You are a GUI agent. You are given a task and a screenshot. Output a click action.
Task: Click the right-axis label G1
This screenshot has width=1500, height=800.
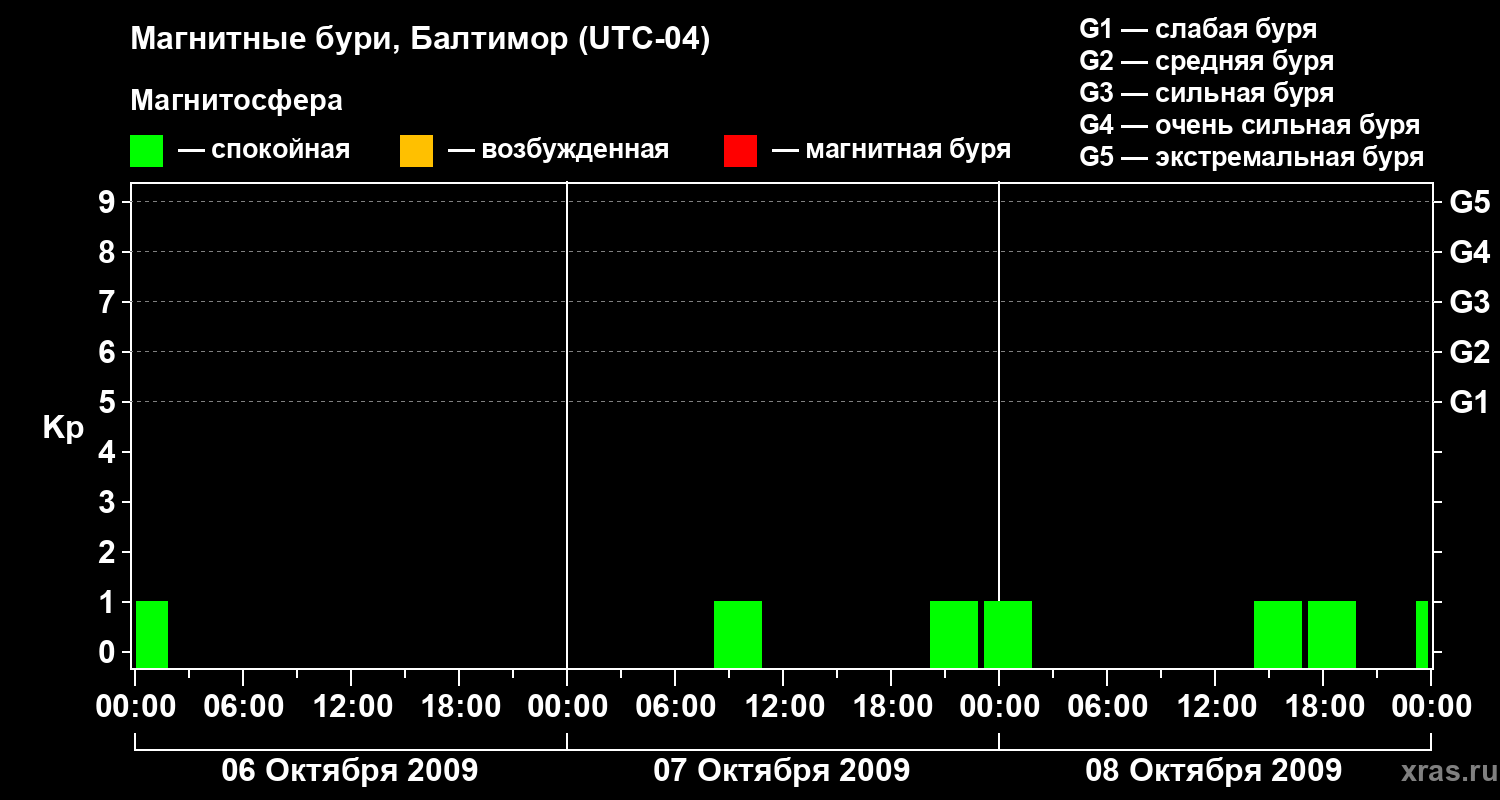[x=1469, y=402]
